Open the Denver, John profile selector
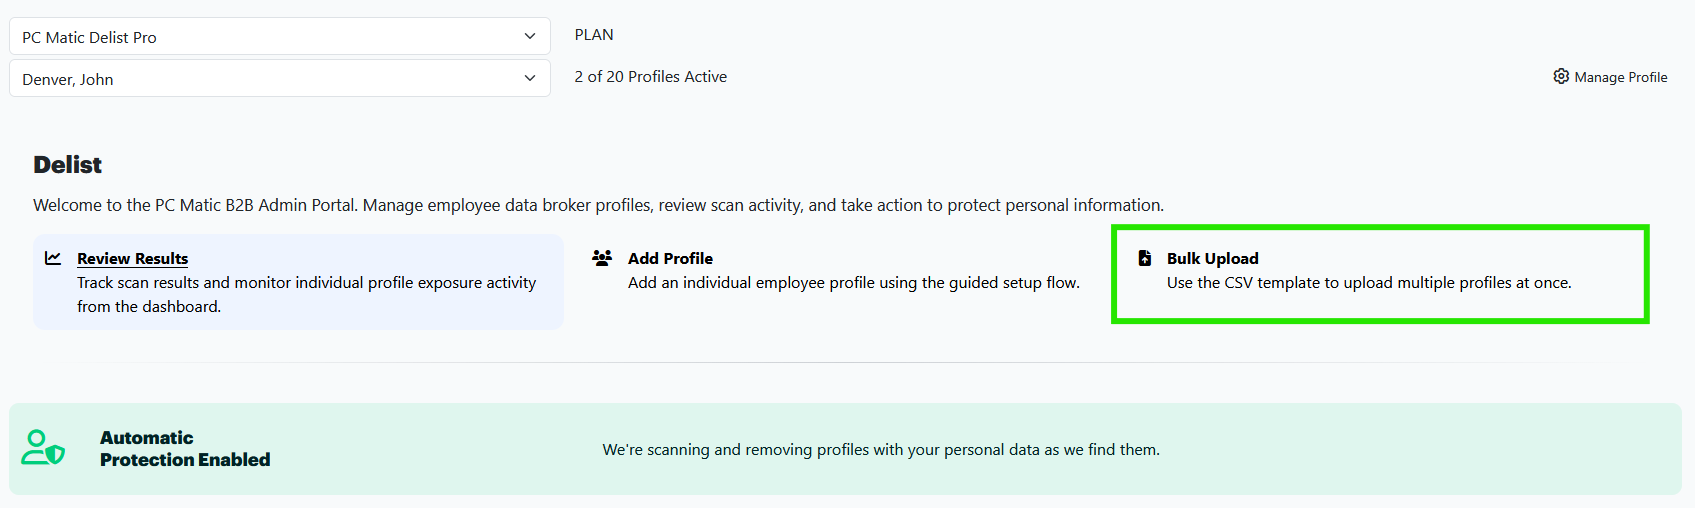Viewport: 1695px width, 508px height. pyautogui.click(x=270, y=79)
